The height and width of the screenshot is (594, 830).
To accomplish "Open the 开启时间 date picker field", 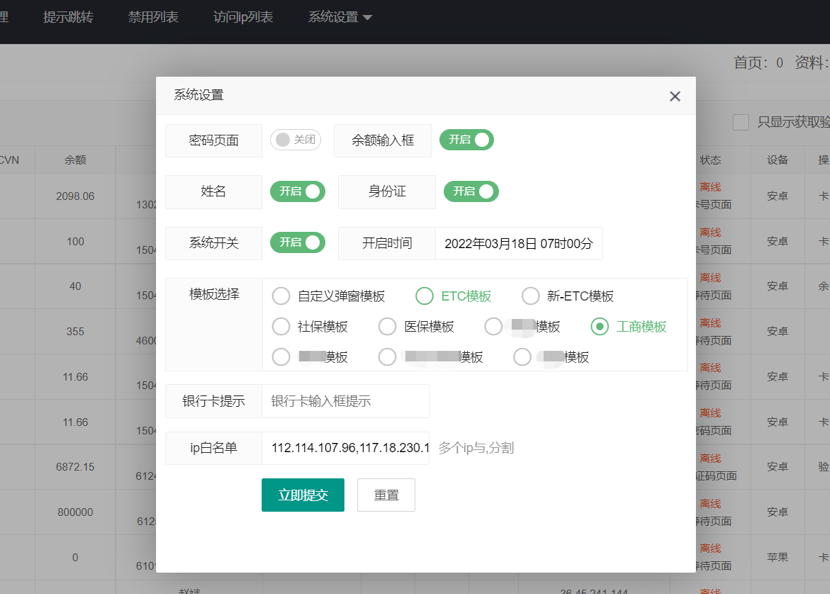I will 519,244.
